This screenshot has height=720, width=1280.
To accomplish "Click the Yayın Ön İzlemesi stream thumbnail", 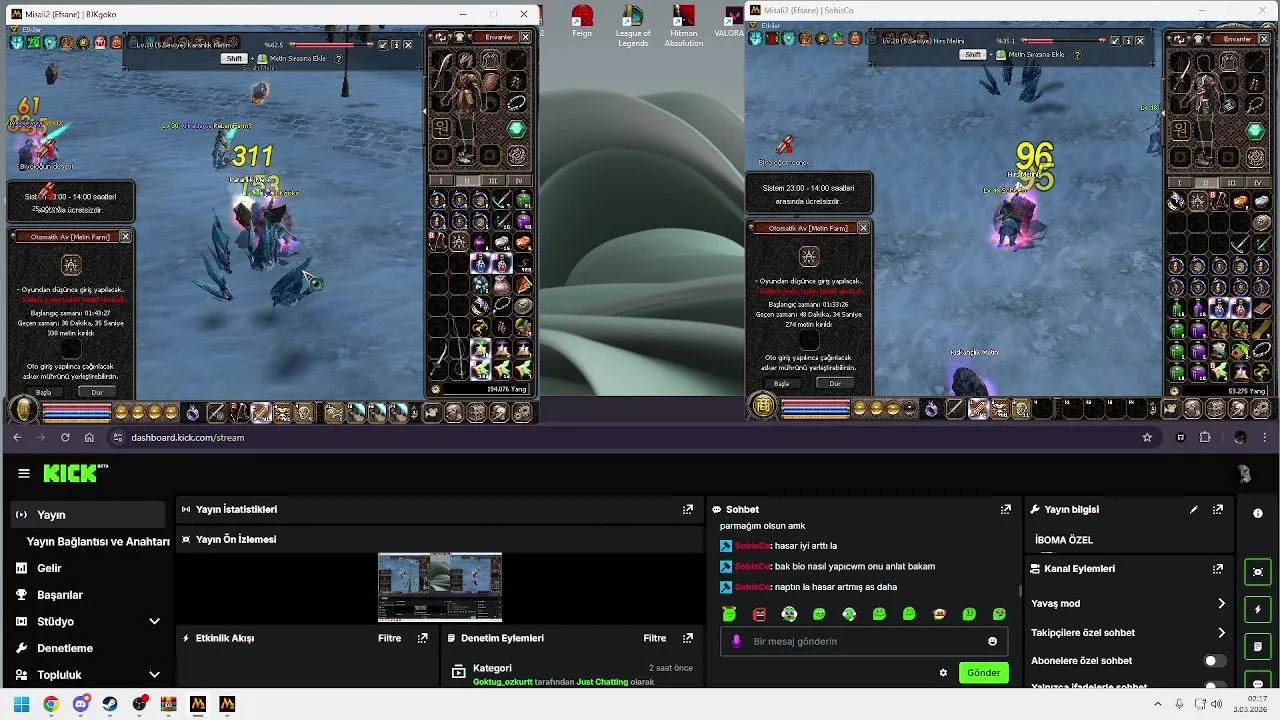I will 440,587.
